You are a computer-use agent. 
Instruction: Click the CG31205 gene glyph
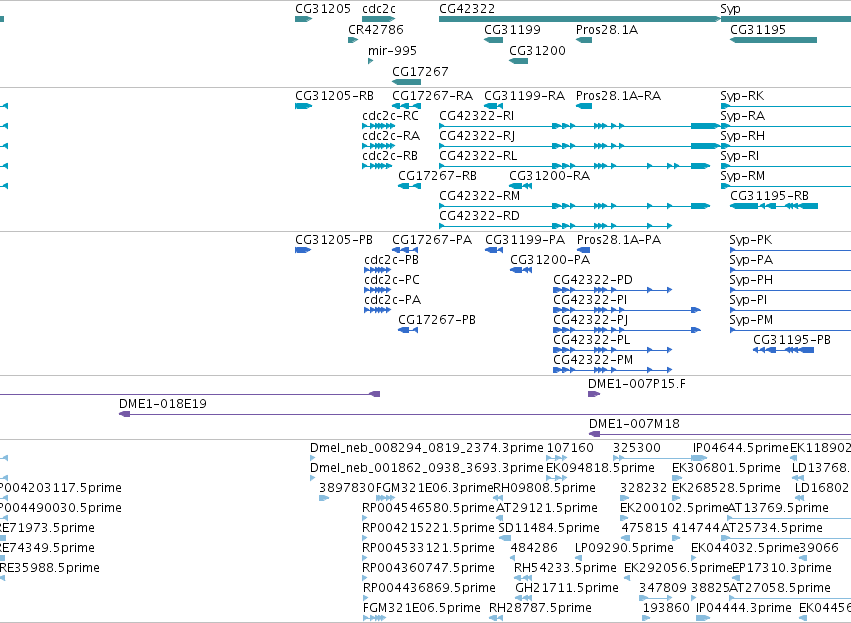[x=303, y=19]
